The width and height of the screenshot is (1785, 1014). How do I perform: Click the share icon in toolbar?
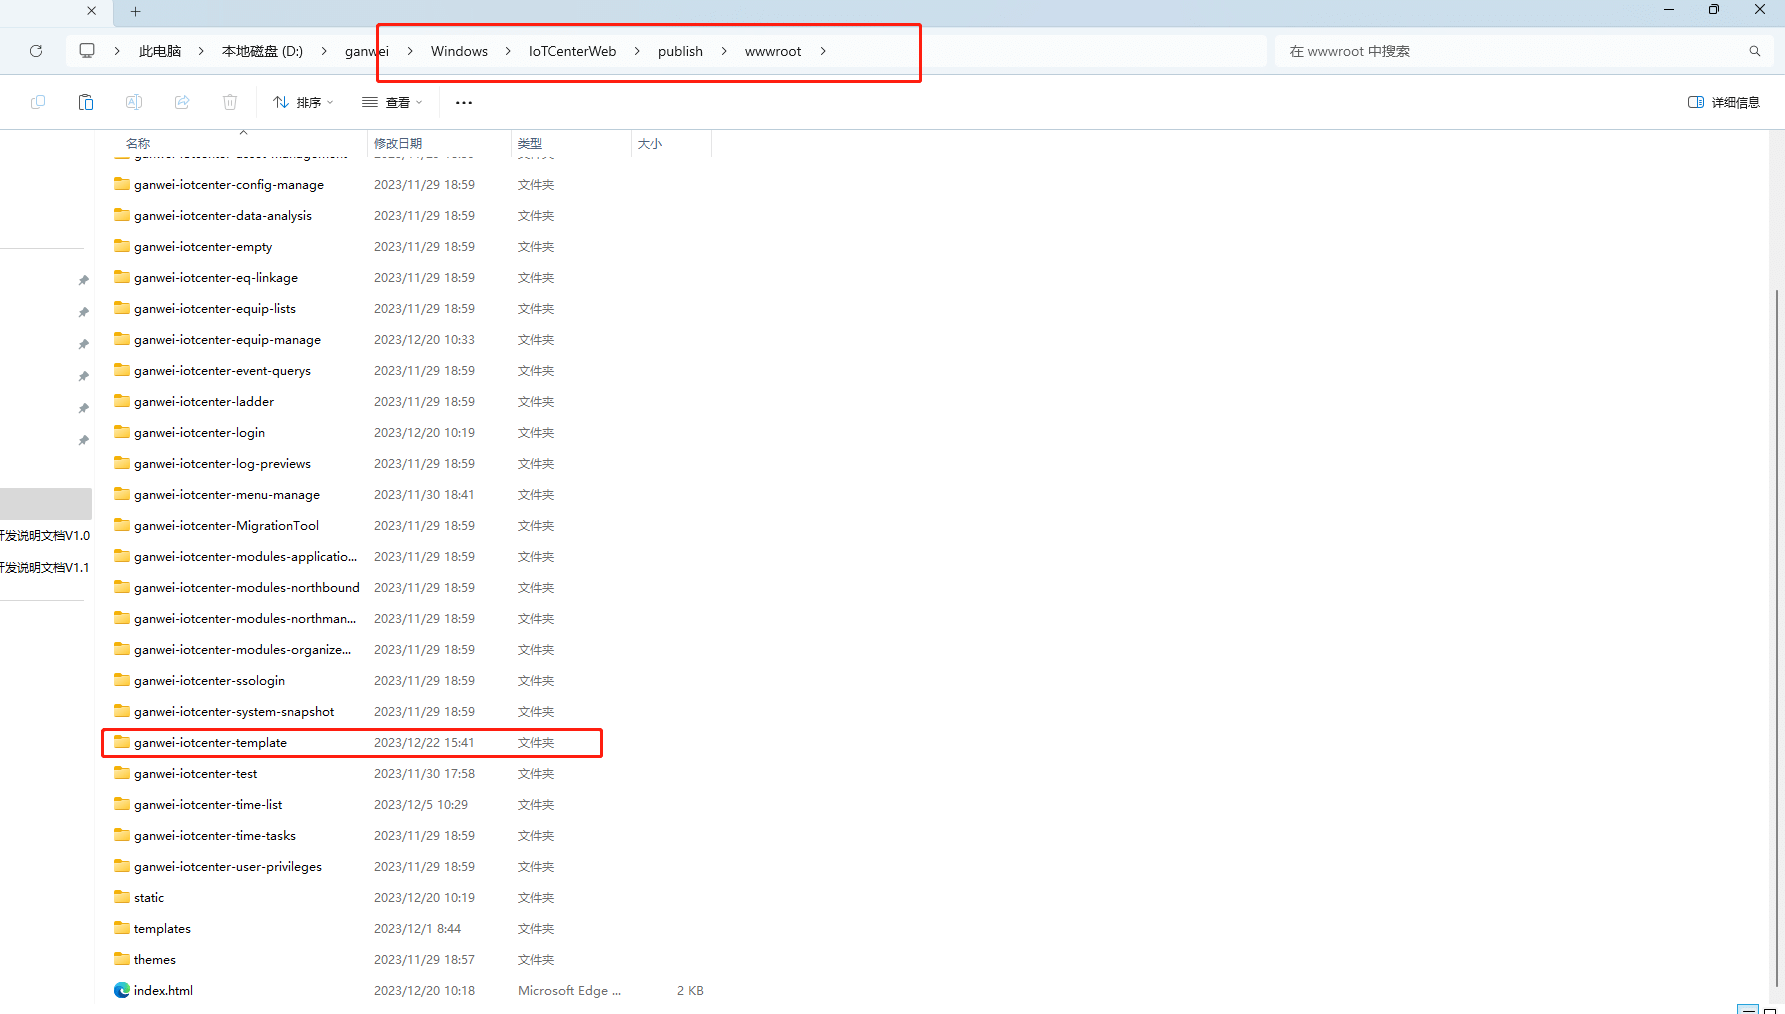182,102
